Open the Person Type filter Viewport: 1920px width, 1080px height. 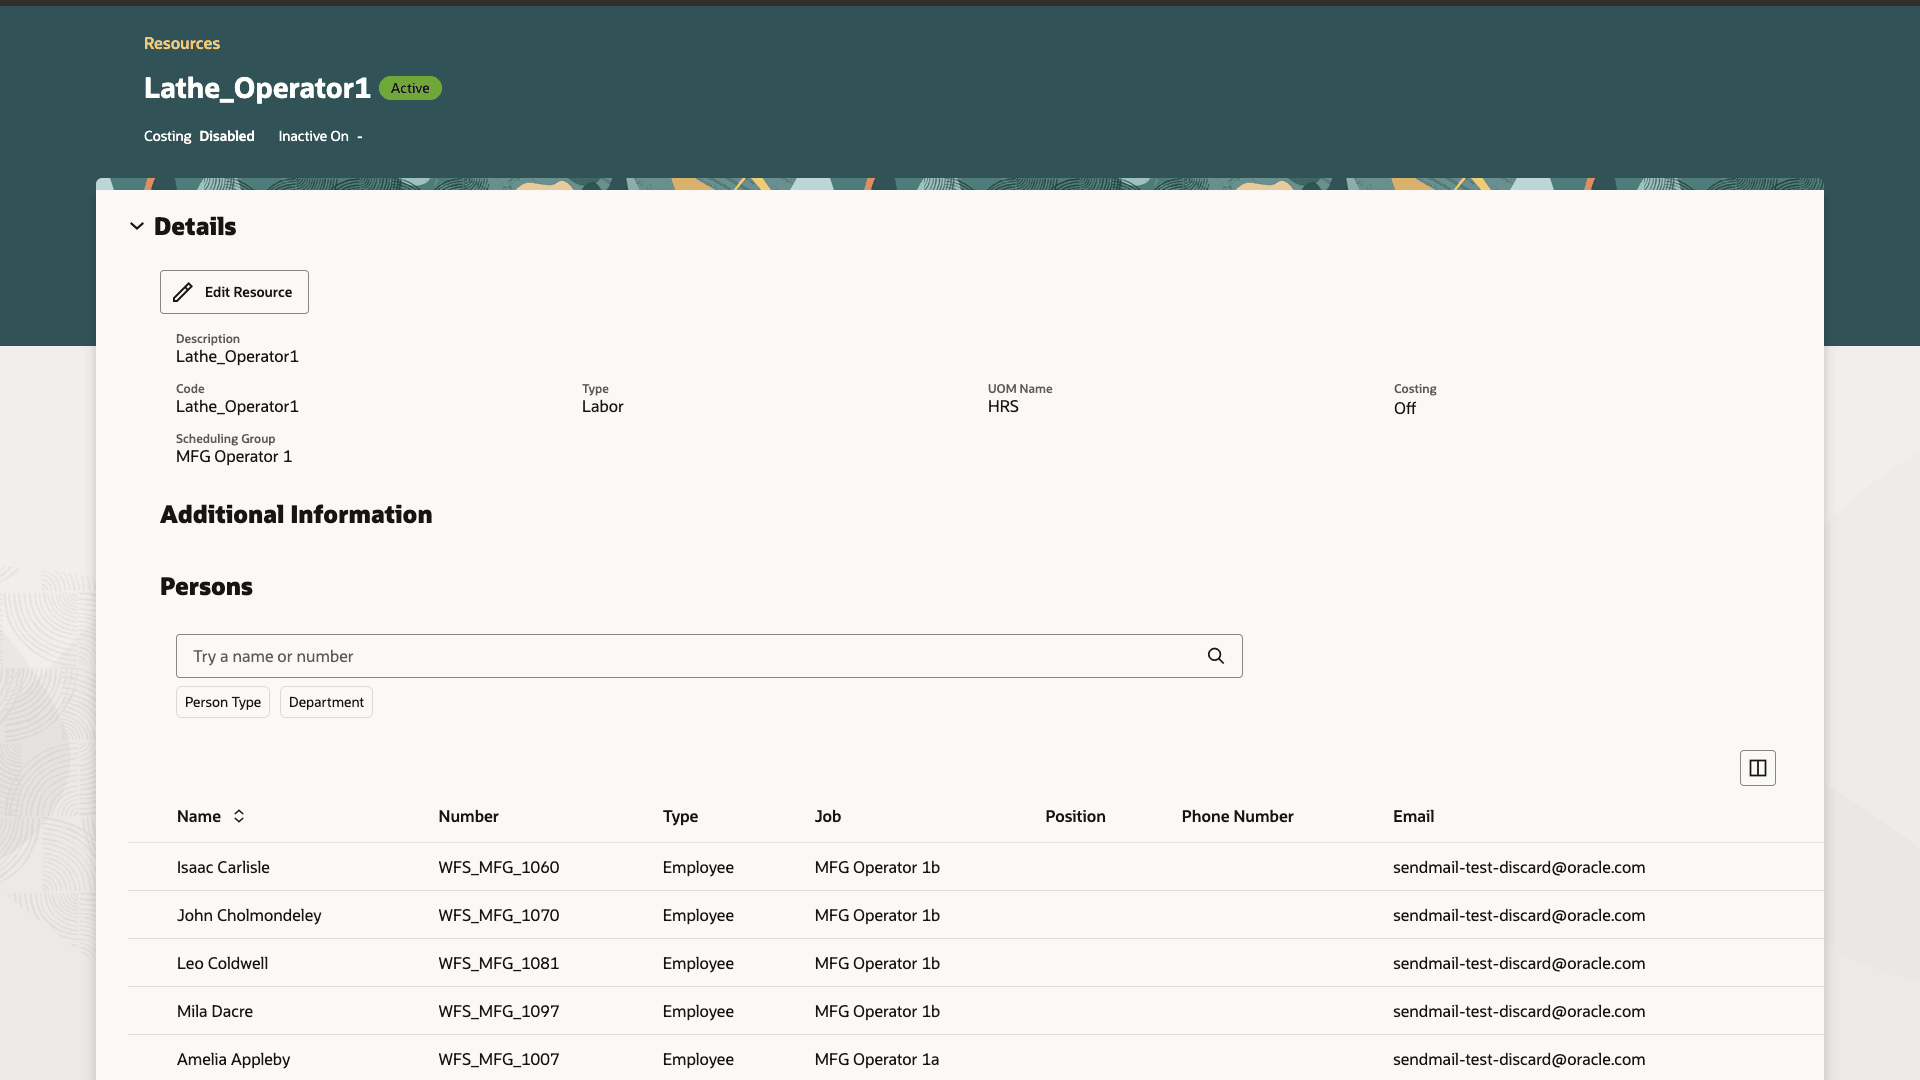point(222,701)
